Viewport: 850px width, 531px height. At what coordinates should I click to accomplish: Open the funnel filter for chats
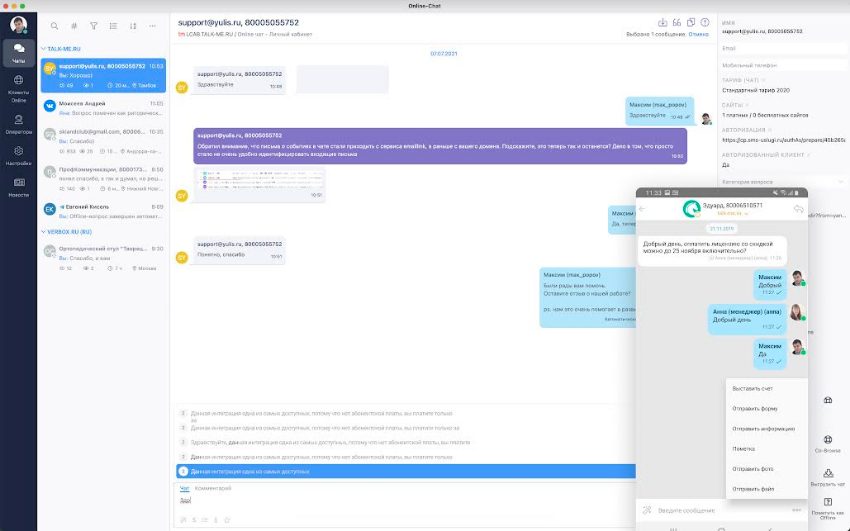click(93, 25)
